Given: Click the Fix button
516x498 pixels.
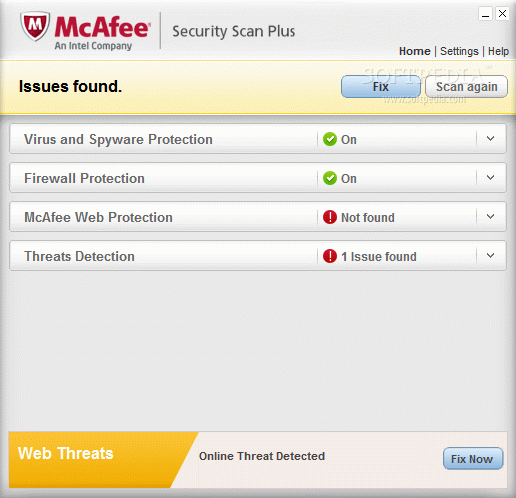Looking at the screenshot, I should click(381, 87).
